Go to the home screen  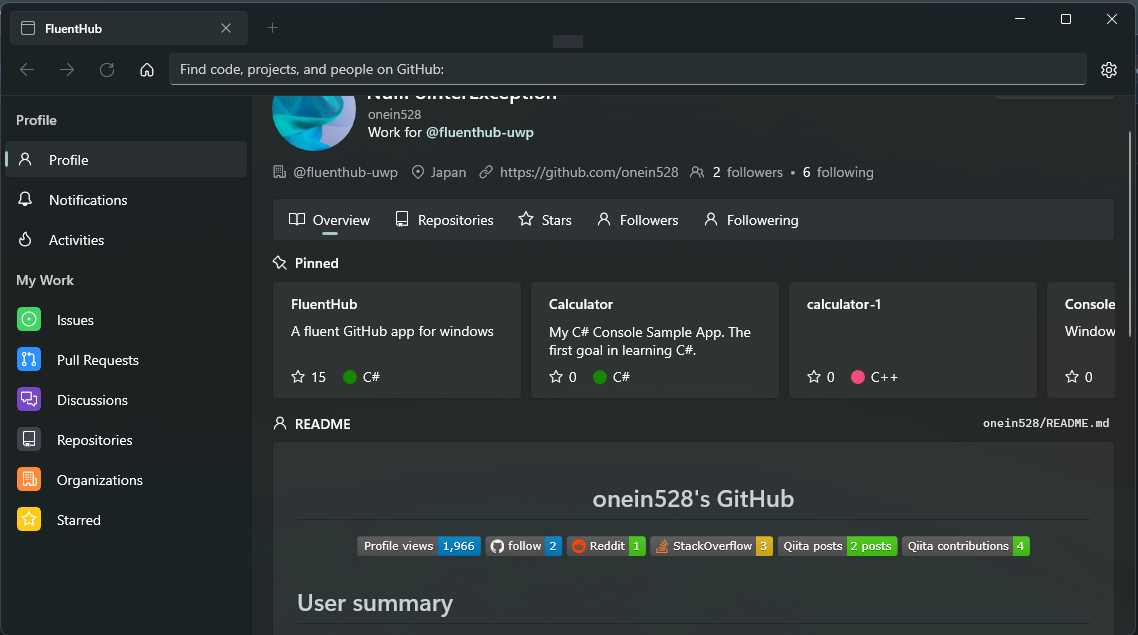(146, 69)
